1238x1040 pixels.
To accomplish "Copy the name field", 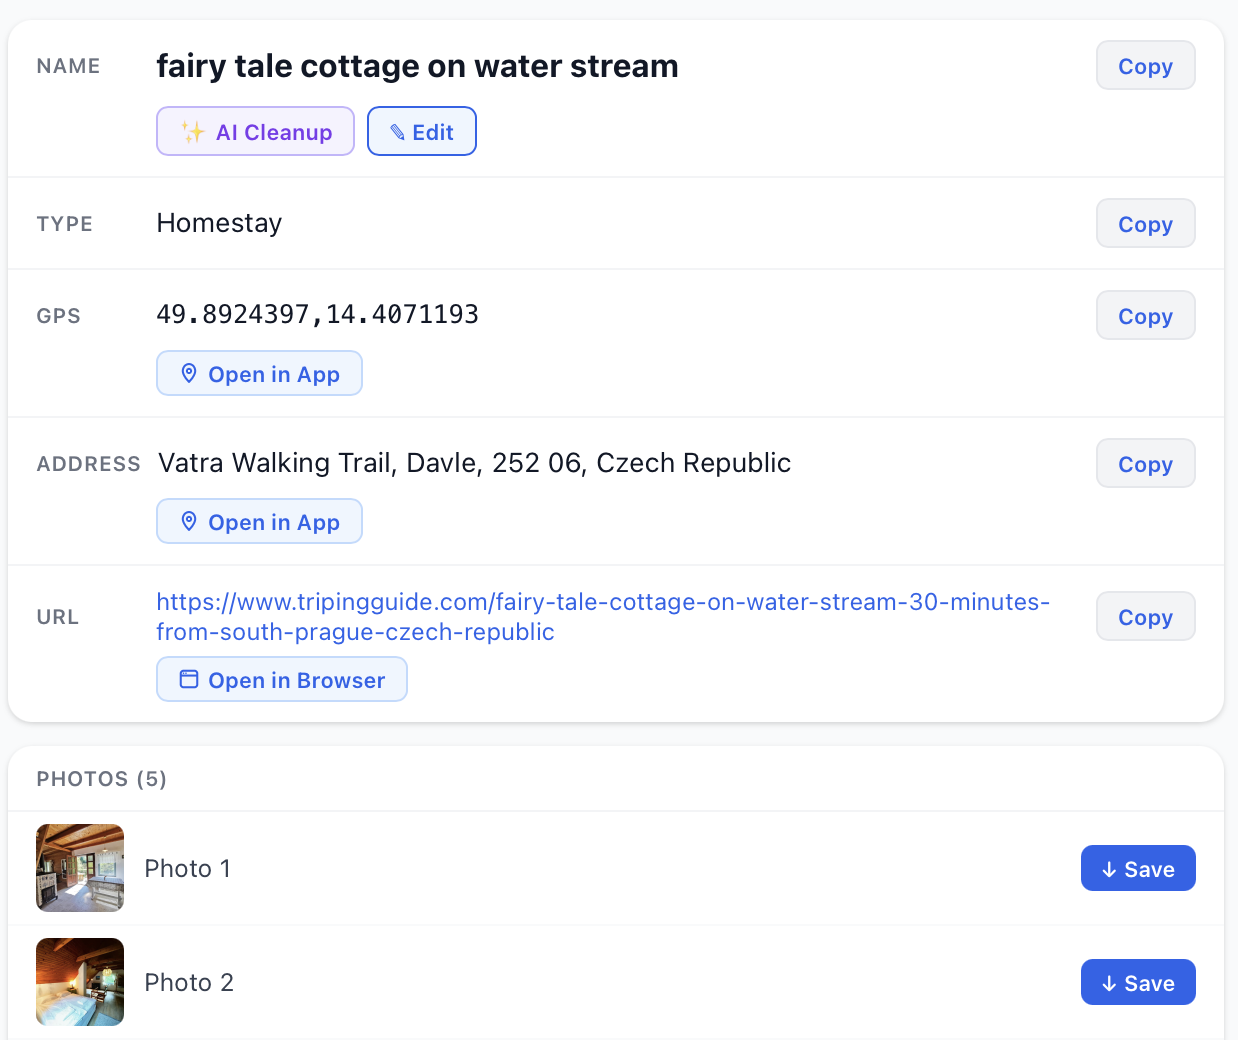I will tap(1145, 66).
